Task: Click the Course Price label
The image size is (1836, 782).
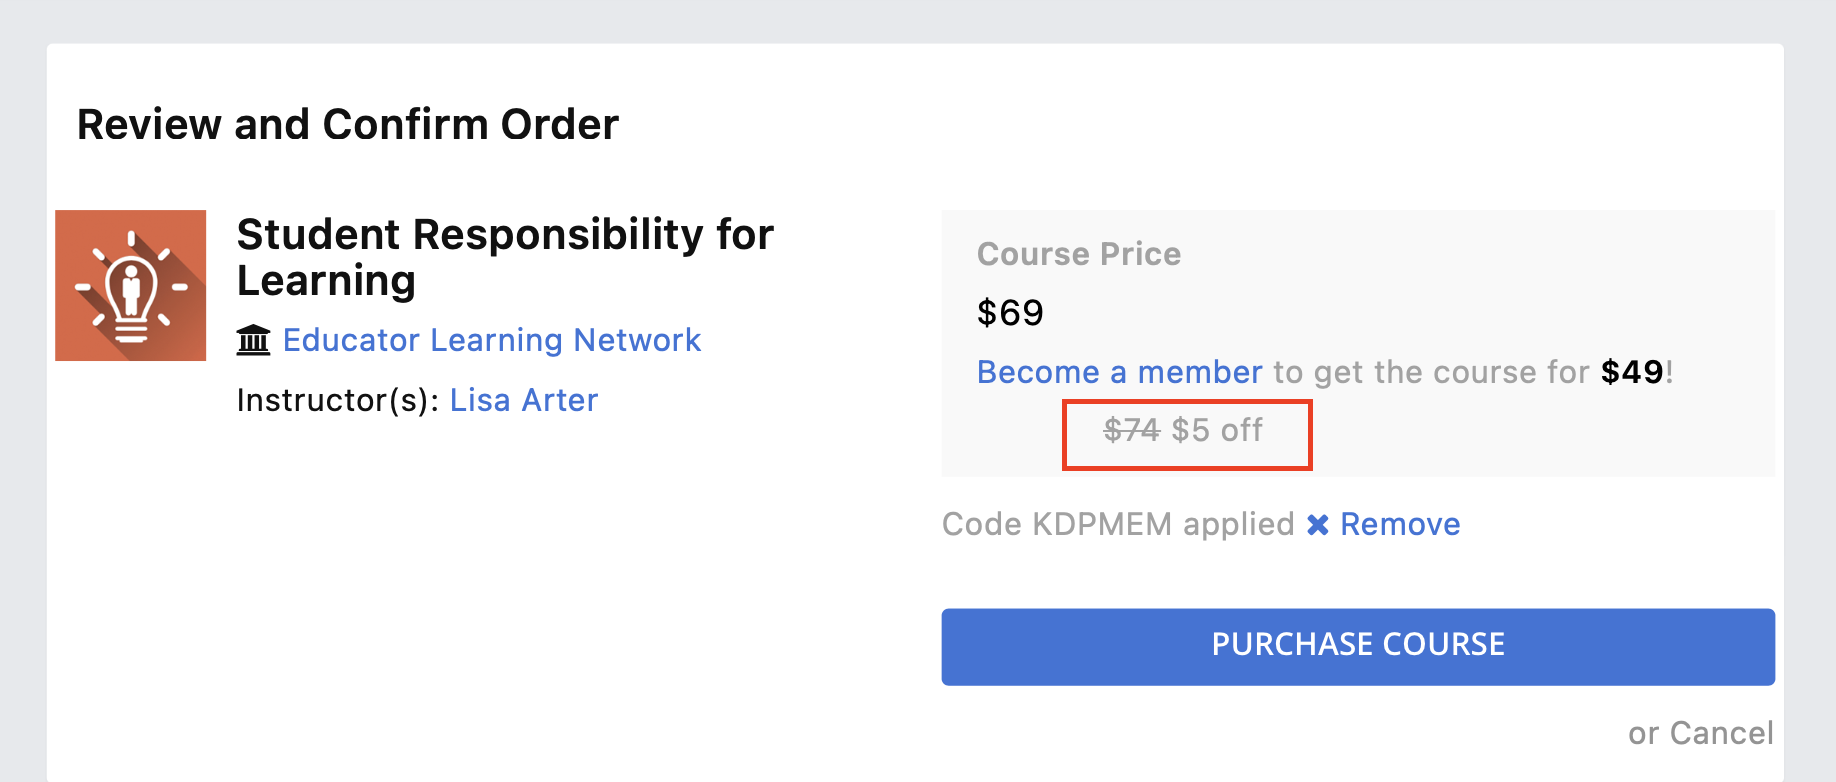Action: point(1079,254)
